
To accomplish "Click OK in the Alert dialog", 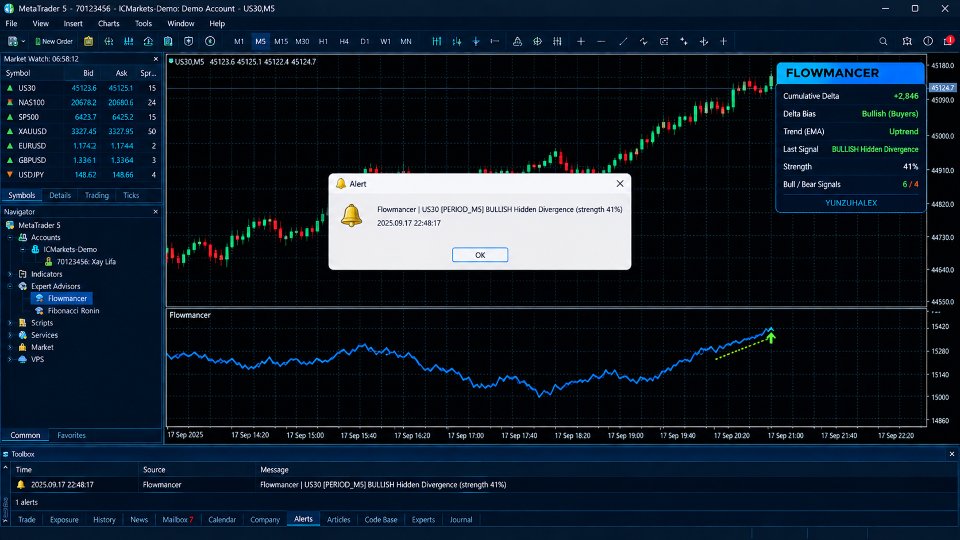I will (480, 255).
